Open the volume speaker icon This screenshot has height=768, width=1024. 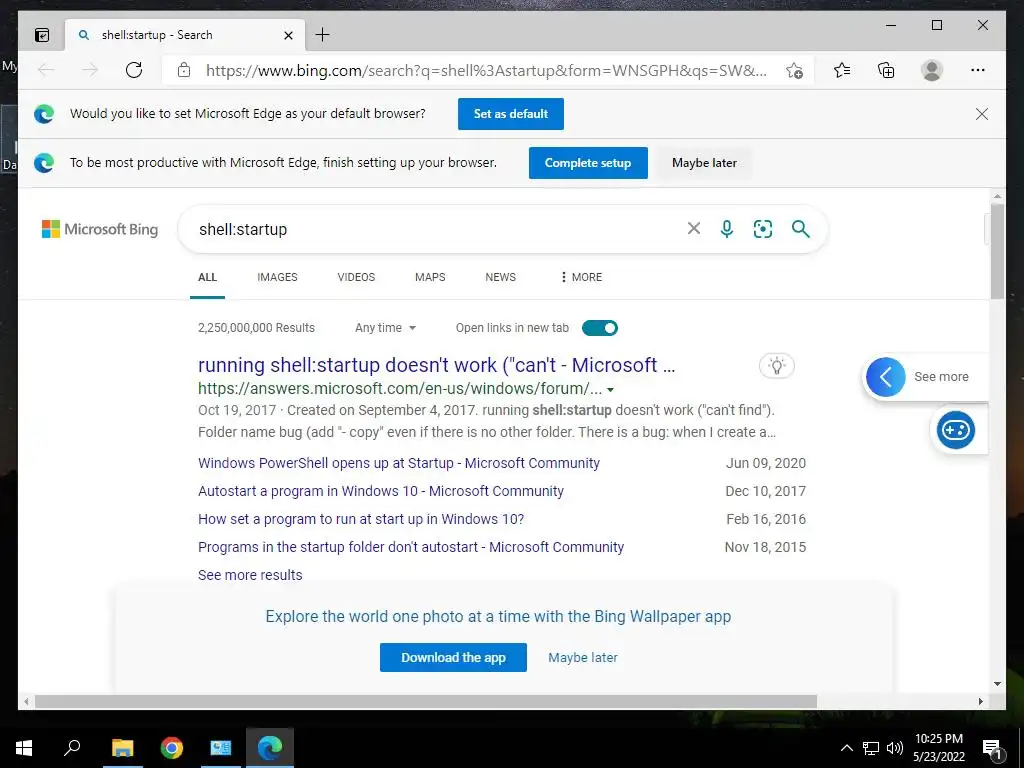click(895, 748)
